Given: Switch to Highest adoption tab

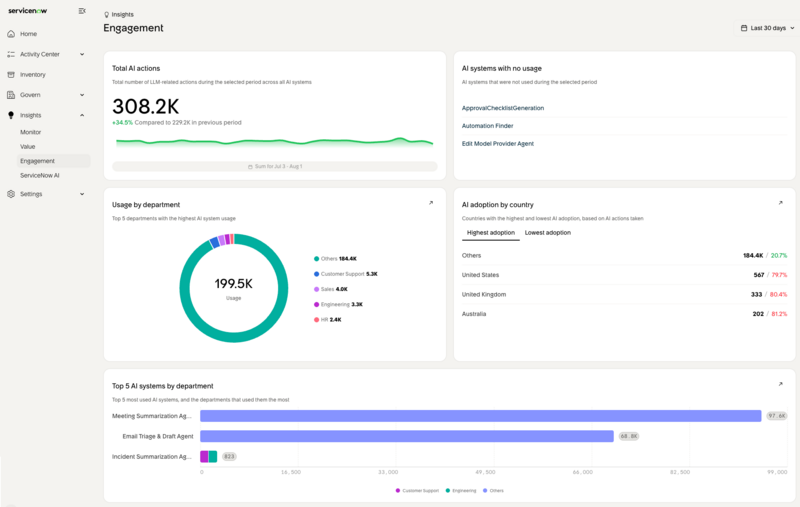Looking at the screenshot, I should click(x=491, y=233).
